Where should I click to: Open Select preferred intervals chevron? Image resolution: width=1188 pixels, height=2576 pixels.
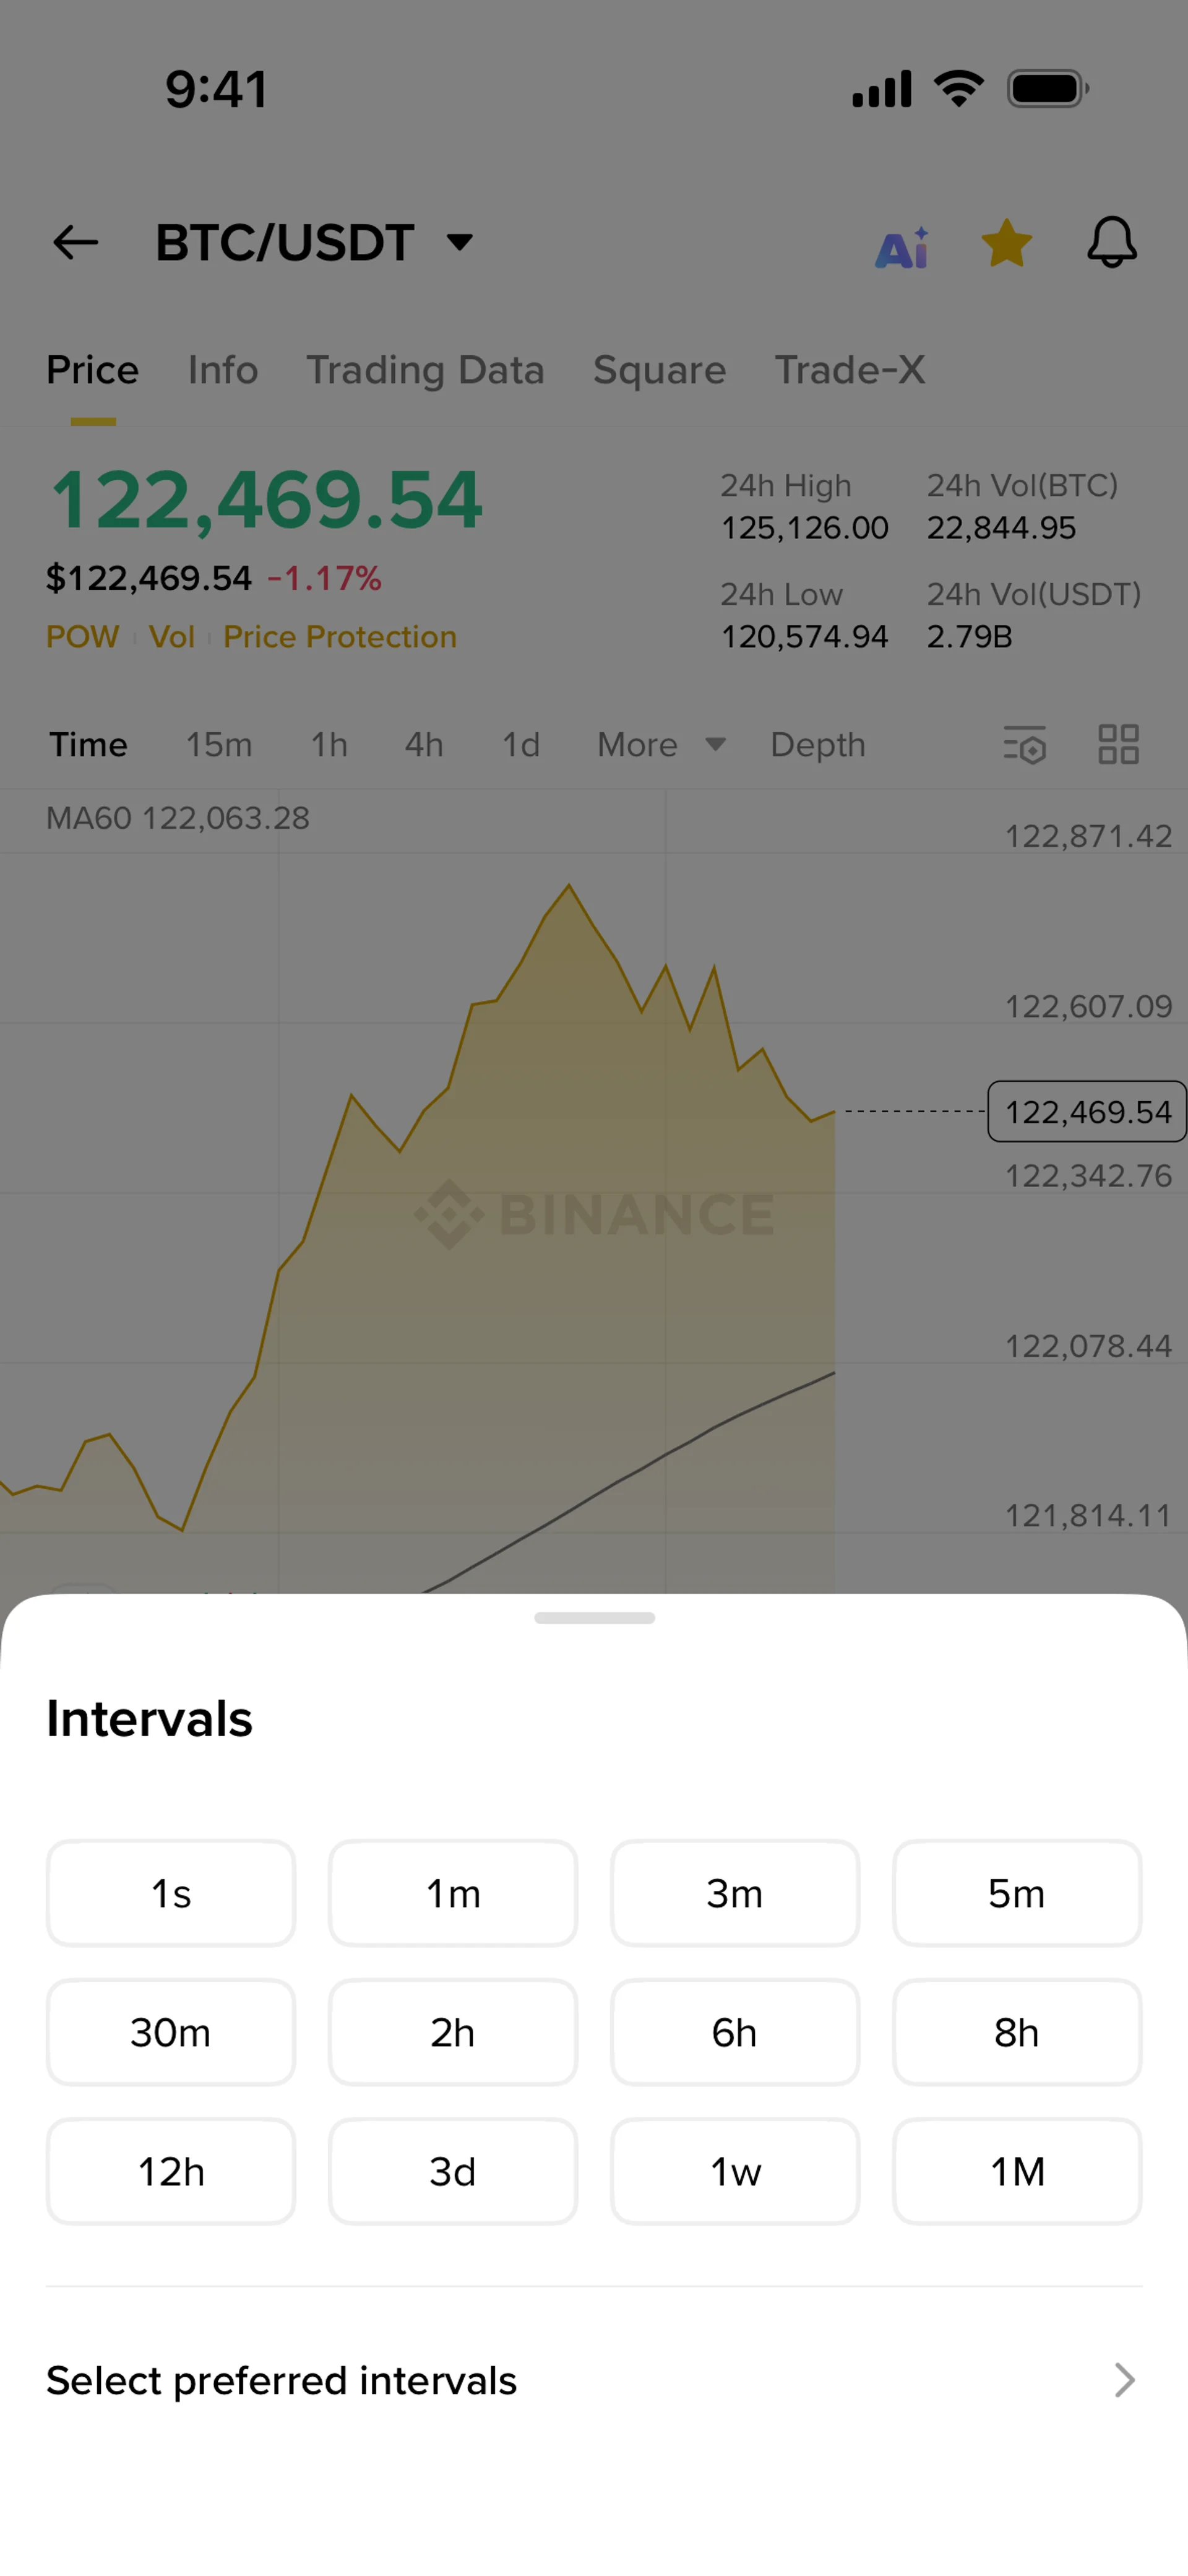[x=1124, y=2381]
